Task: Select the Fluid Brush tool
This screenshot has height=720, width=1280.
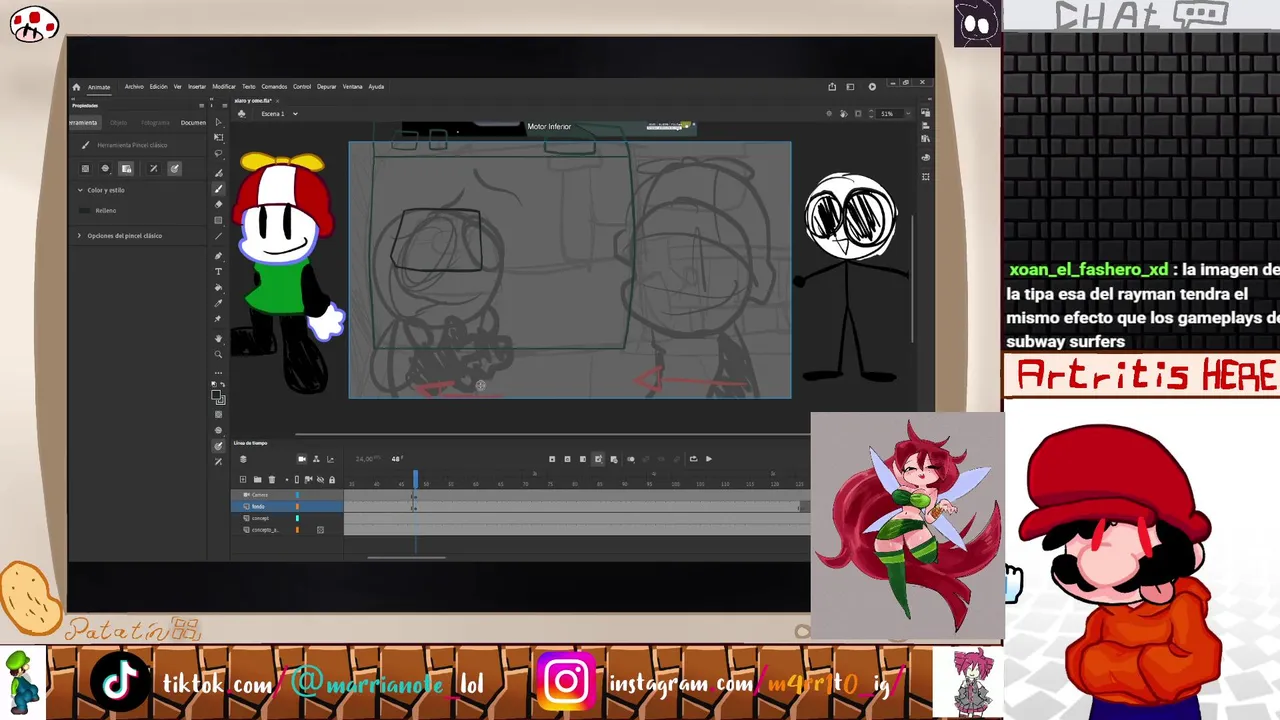Action: [x=218, y=173]
